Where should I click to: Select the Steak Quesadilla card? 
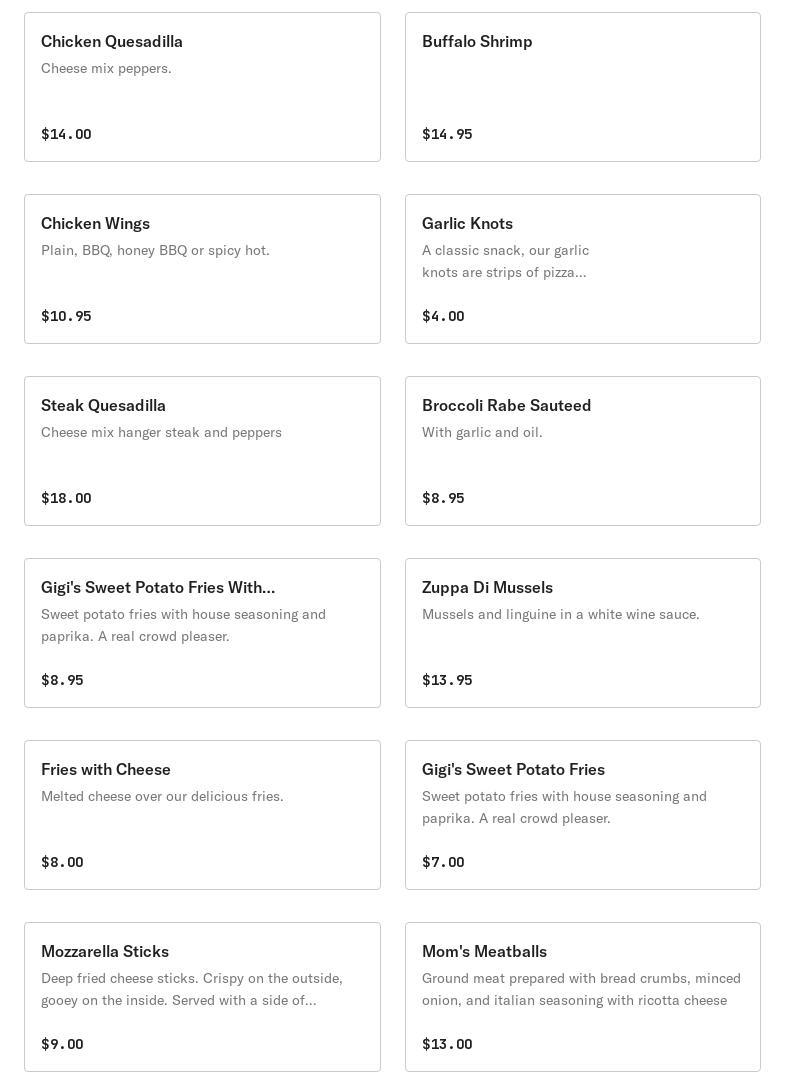coord(202,451)
